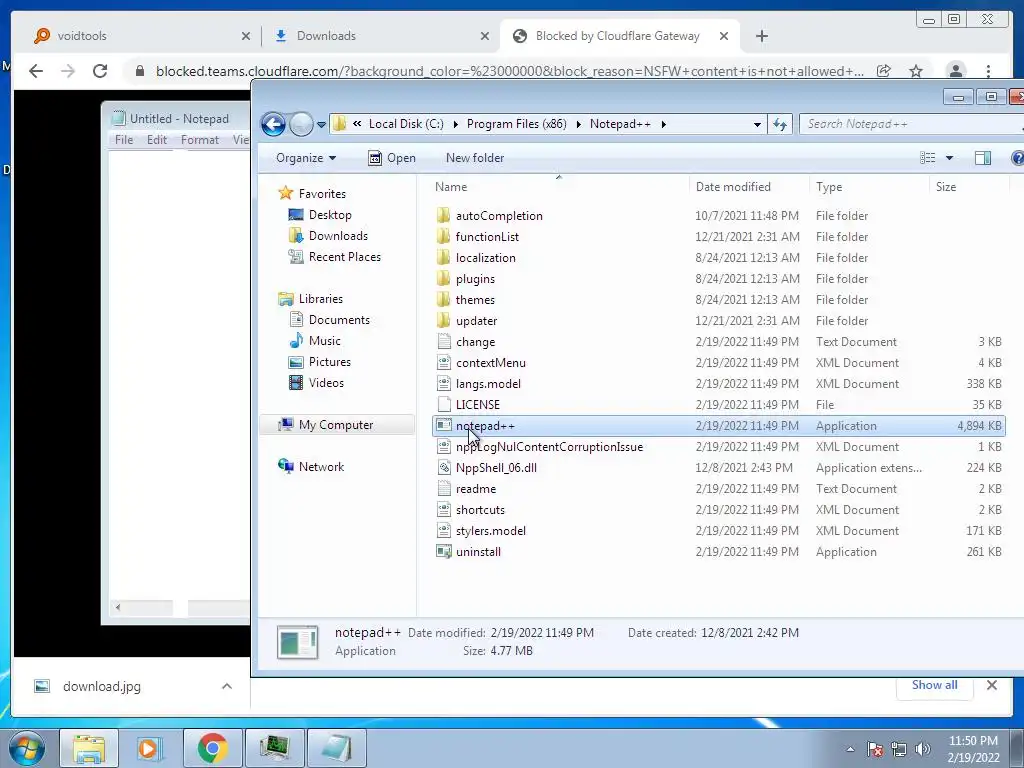Sort by Date modified column
This screenshot has height=768, width=1024.
click(733, 187)
